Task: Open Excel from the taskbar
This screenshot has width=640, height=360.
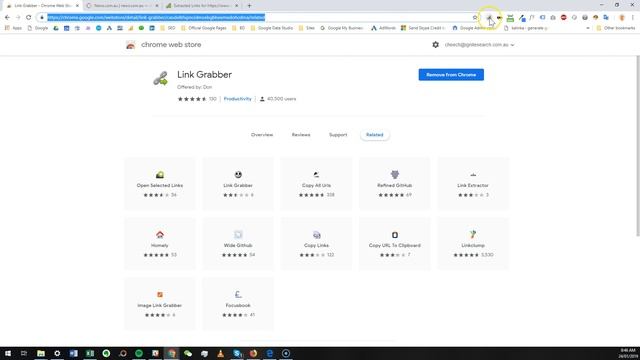Action: 90,353
